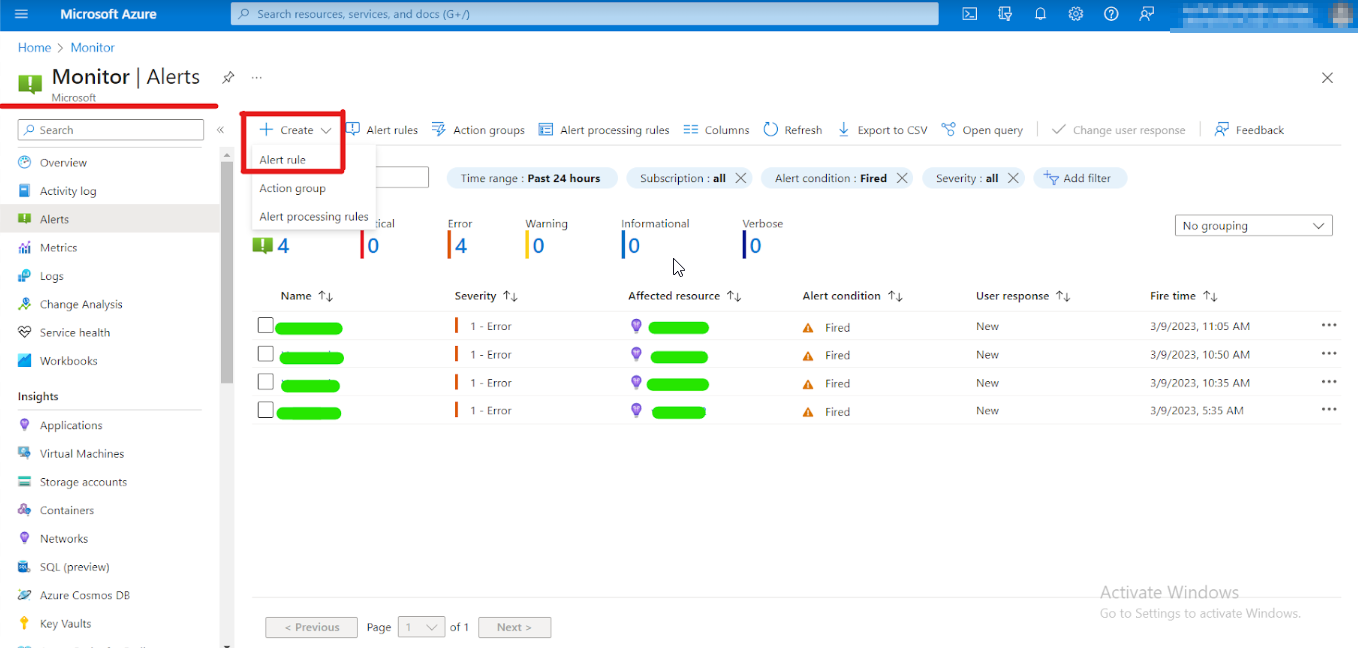Open Activity log in the sidebar
The width and height of the screenshot is (1358, 648).
click(68, 191)
